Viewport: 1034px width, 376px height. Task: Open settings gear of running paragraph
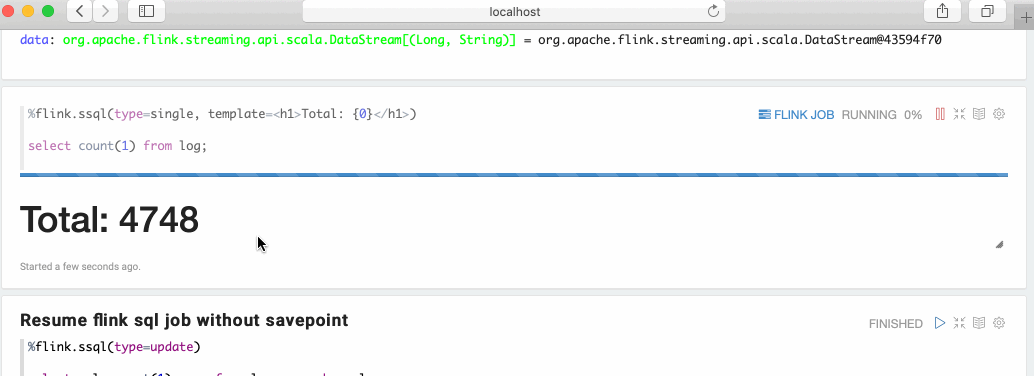click(999, 114)
